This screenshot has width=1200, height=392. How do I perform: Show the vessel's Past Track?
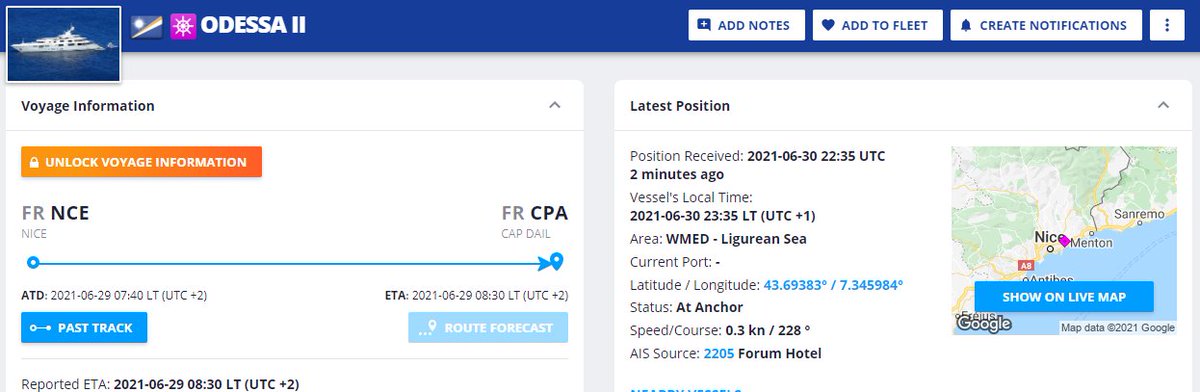coord(84,327)
